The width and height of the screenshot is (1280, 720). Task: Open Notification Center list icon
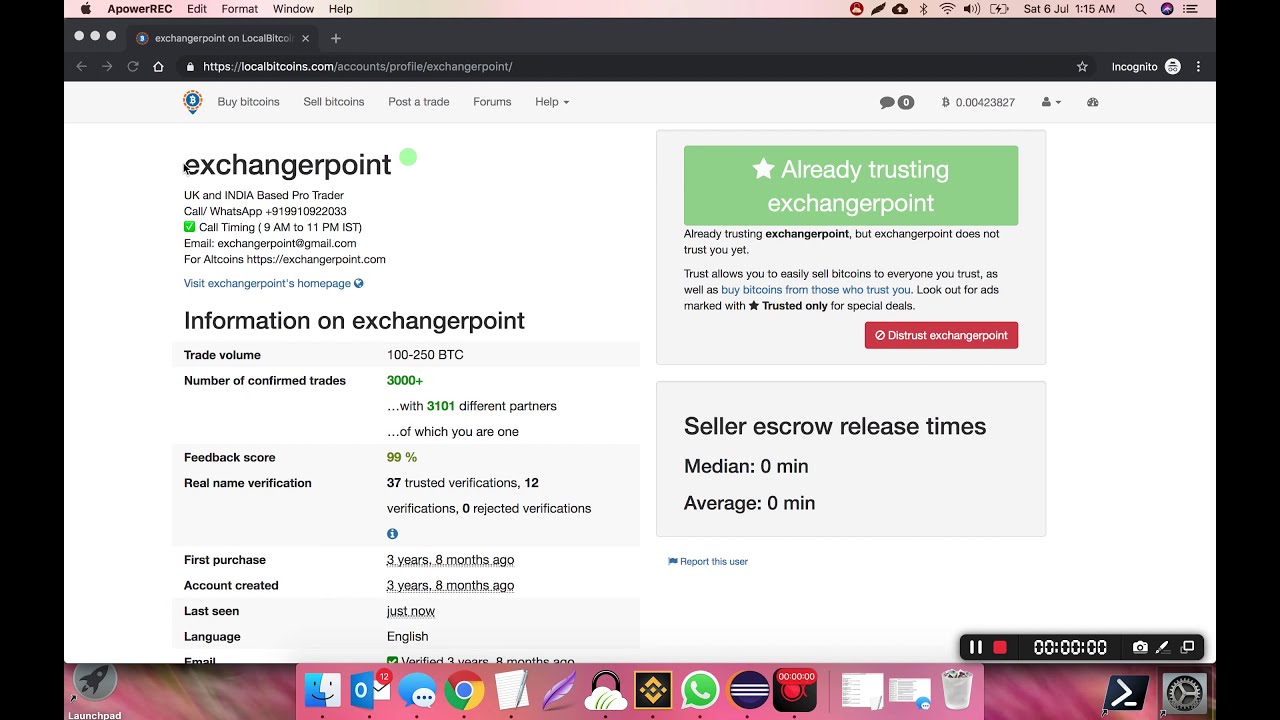click(x=1191, y=9)
